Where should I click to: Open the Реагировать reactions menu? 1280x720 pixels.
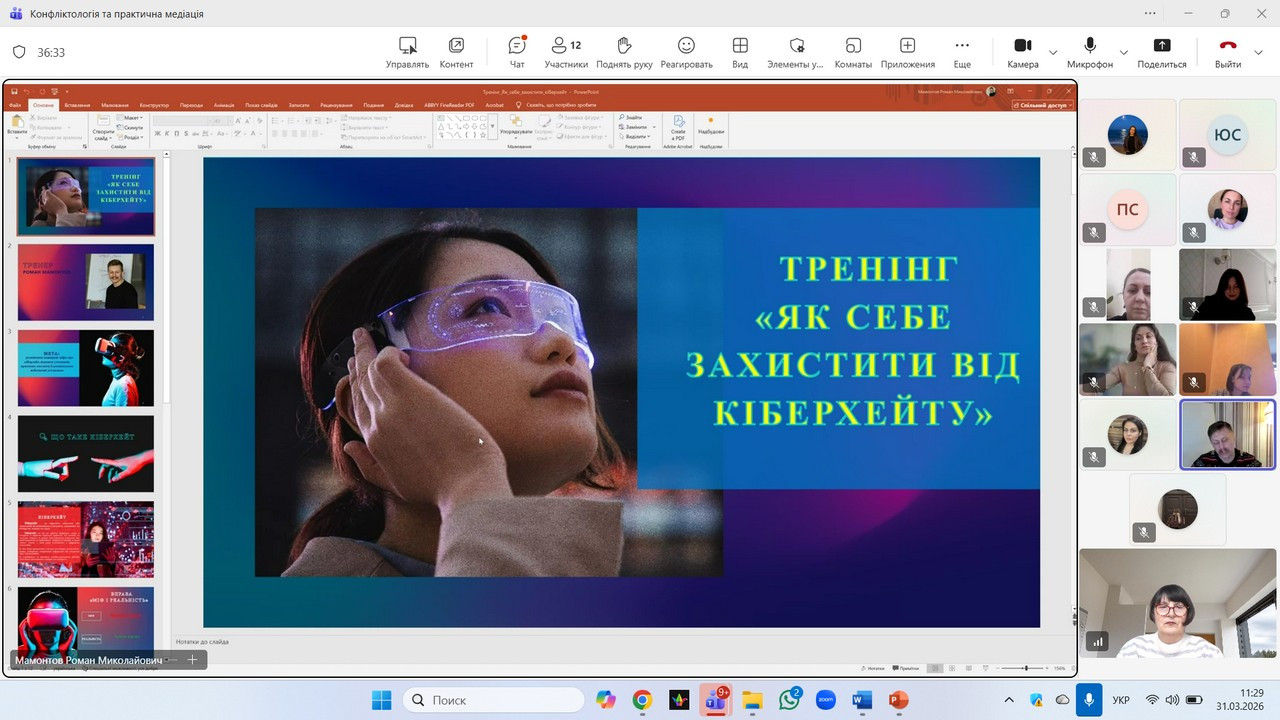pyautogui.click(x=686, y=52)
